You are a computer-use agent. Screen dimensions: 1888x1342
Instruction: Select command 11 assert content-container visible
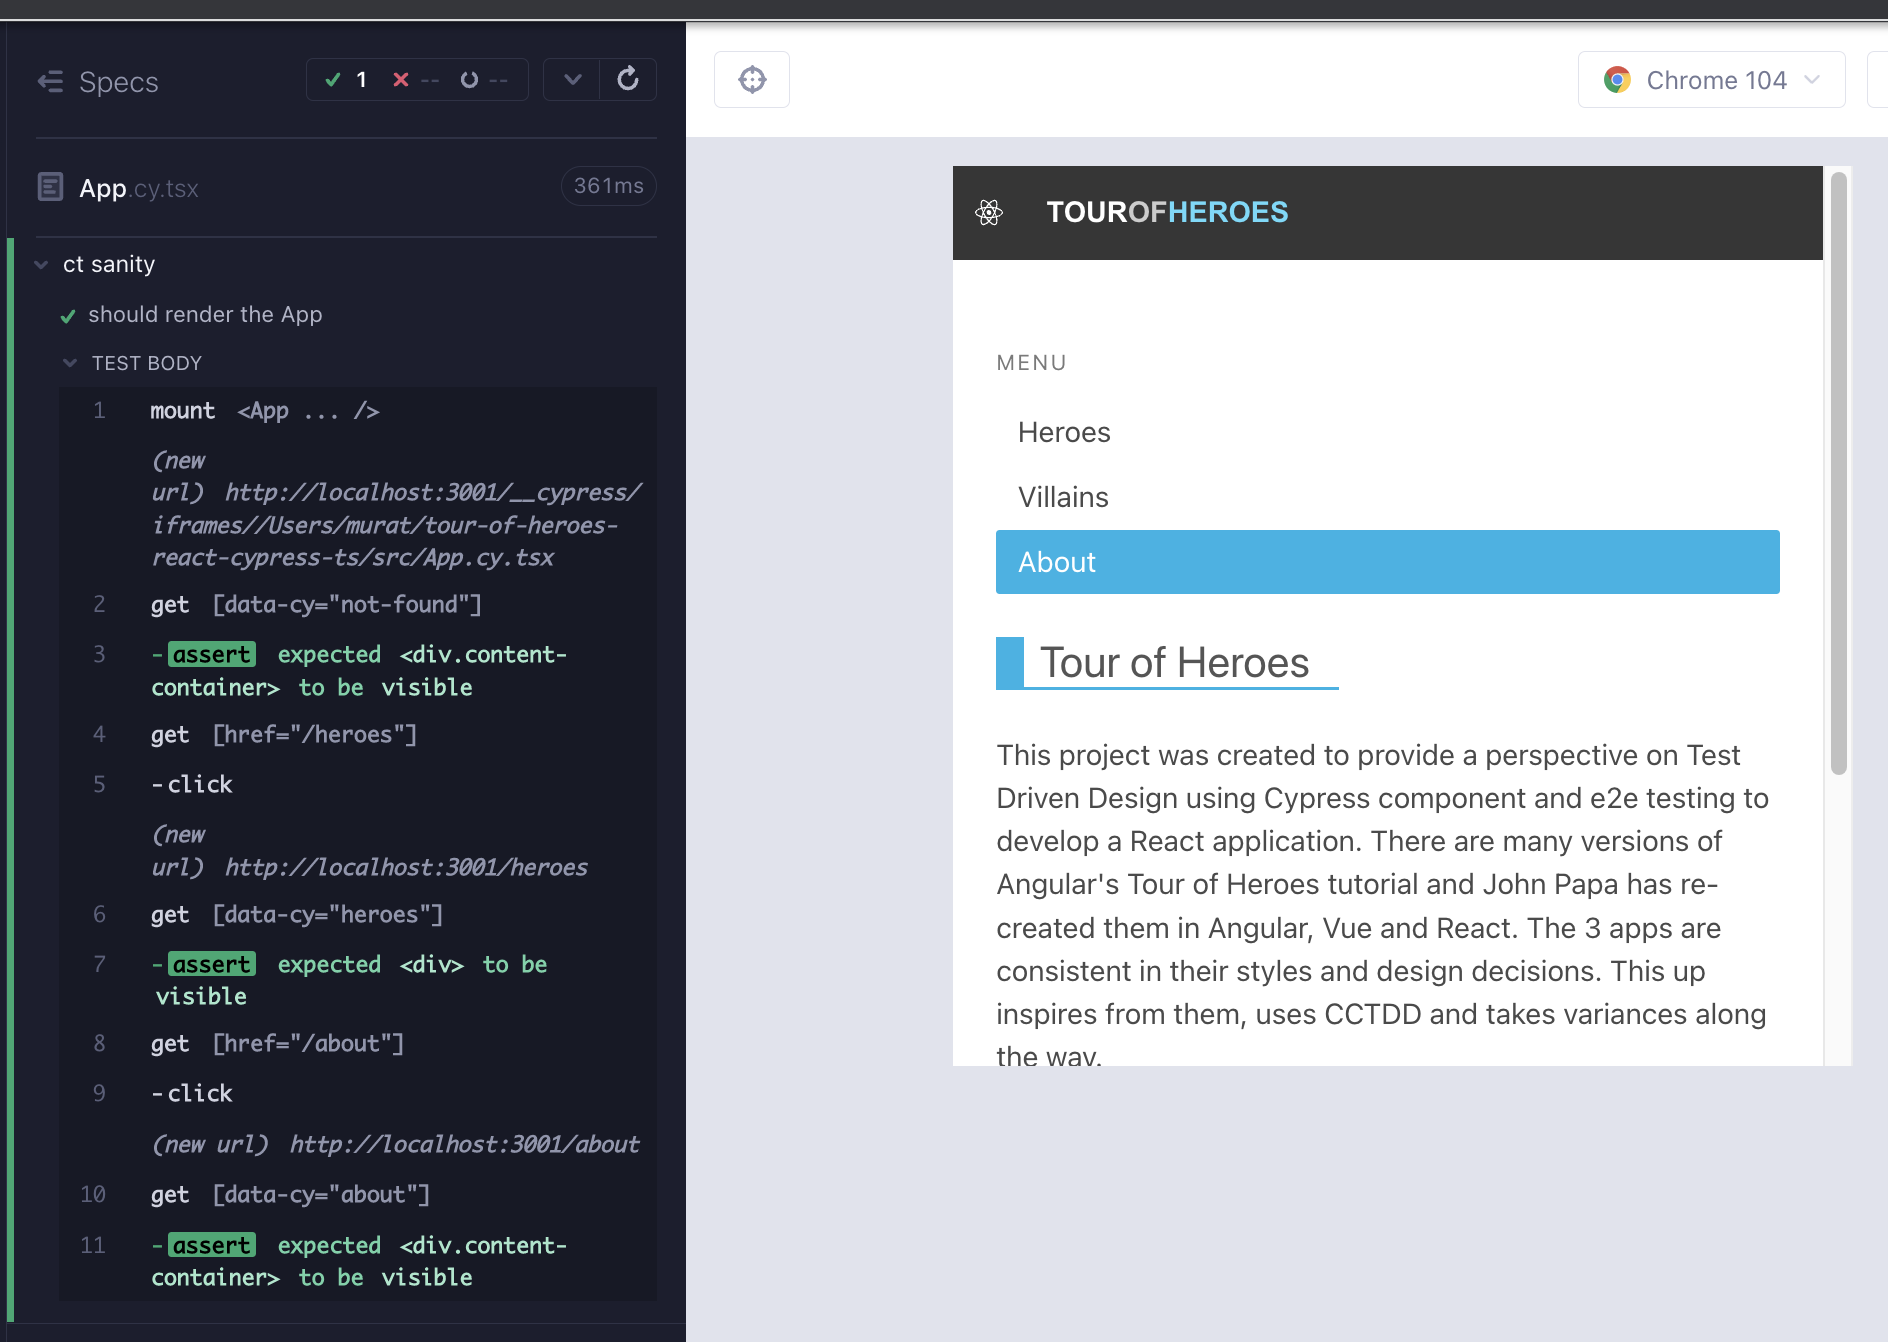358,1261
